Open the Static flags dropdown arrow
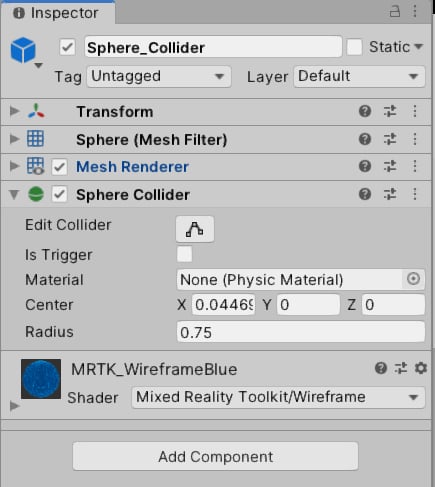The width and height of the screenshot is (435, 487). coord(419,46)
